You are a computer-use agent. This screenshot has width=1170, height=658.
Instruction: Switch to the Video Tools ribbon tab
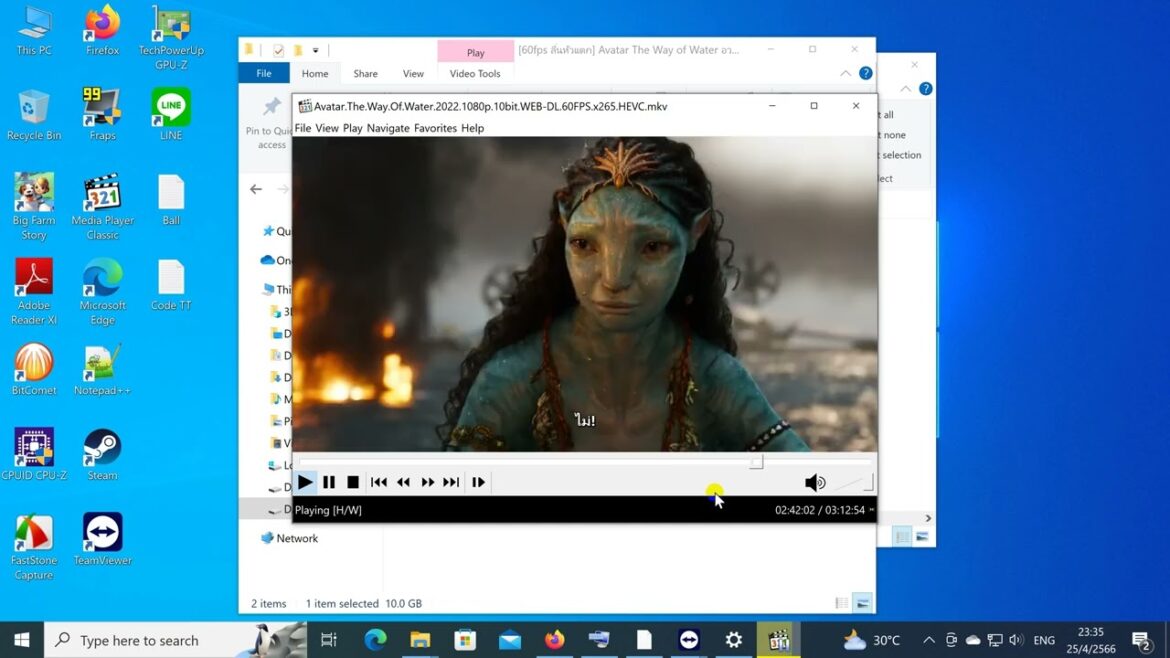[x=475, y=74]
